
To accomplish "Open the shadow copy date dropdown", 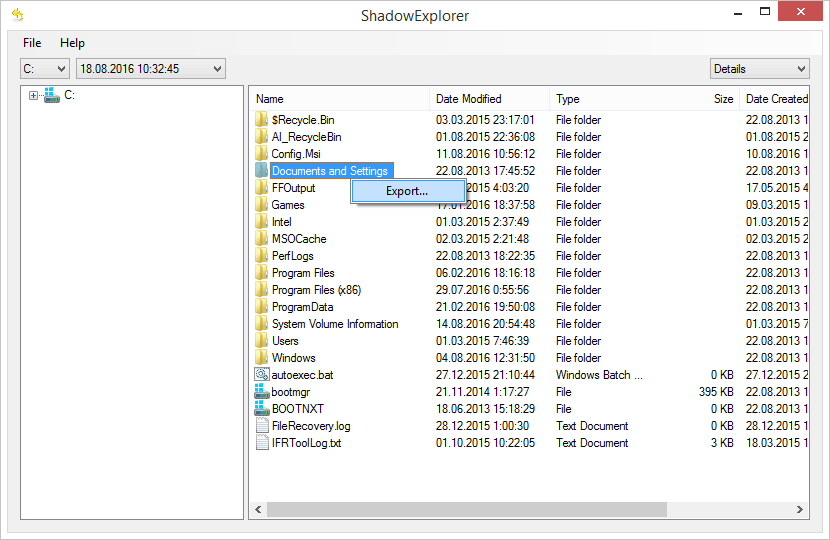I will [x=151, y=69].
